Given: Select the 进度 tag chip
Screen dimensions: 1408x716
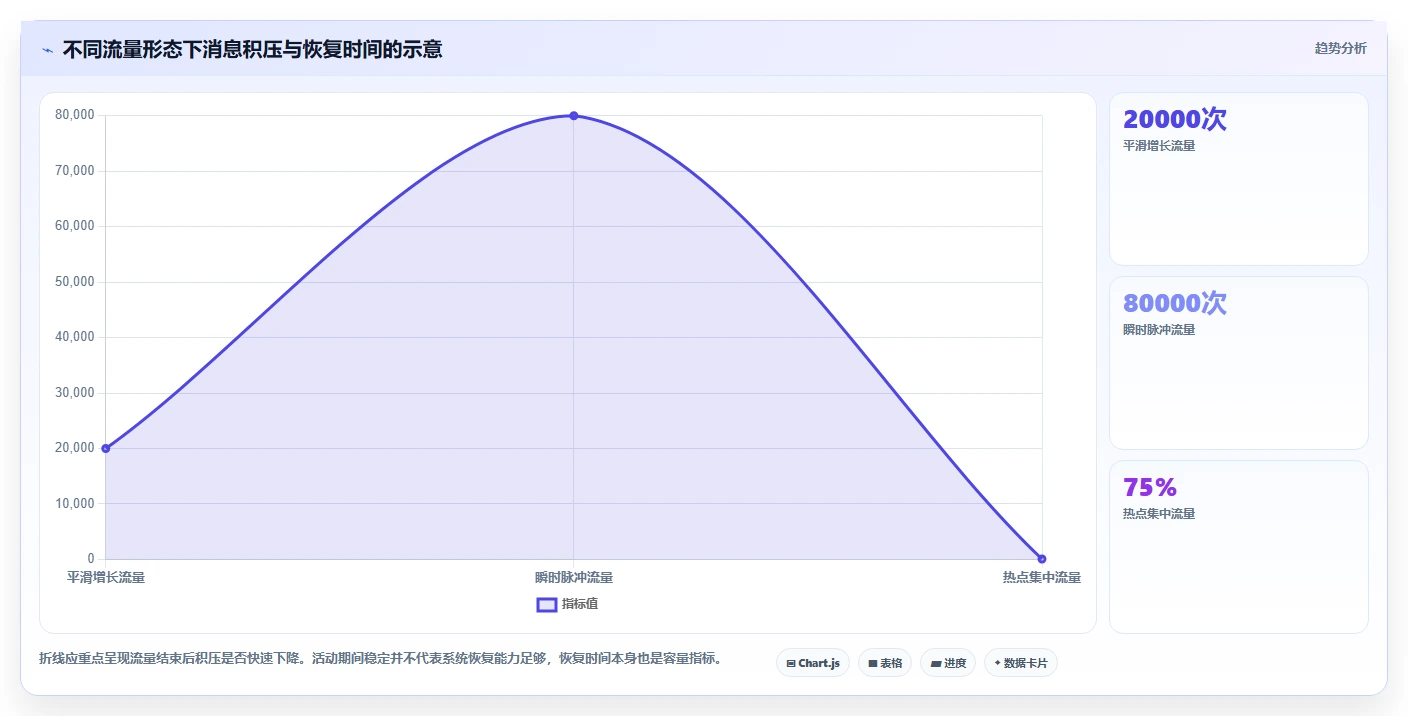Looking at the screenshot, I should click(948, 663).
